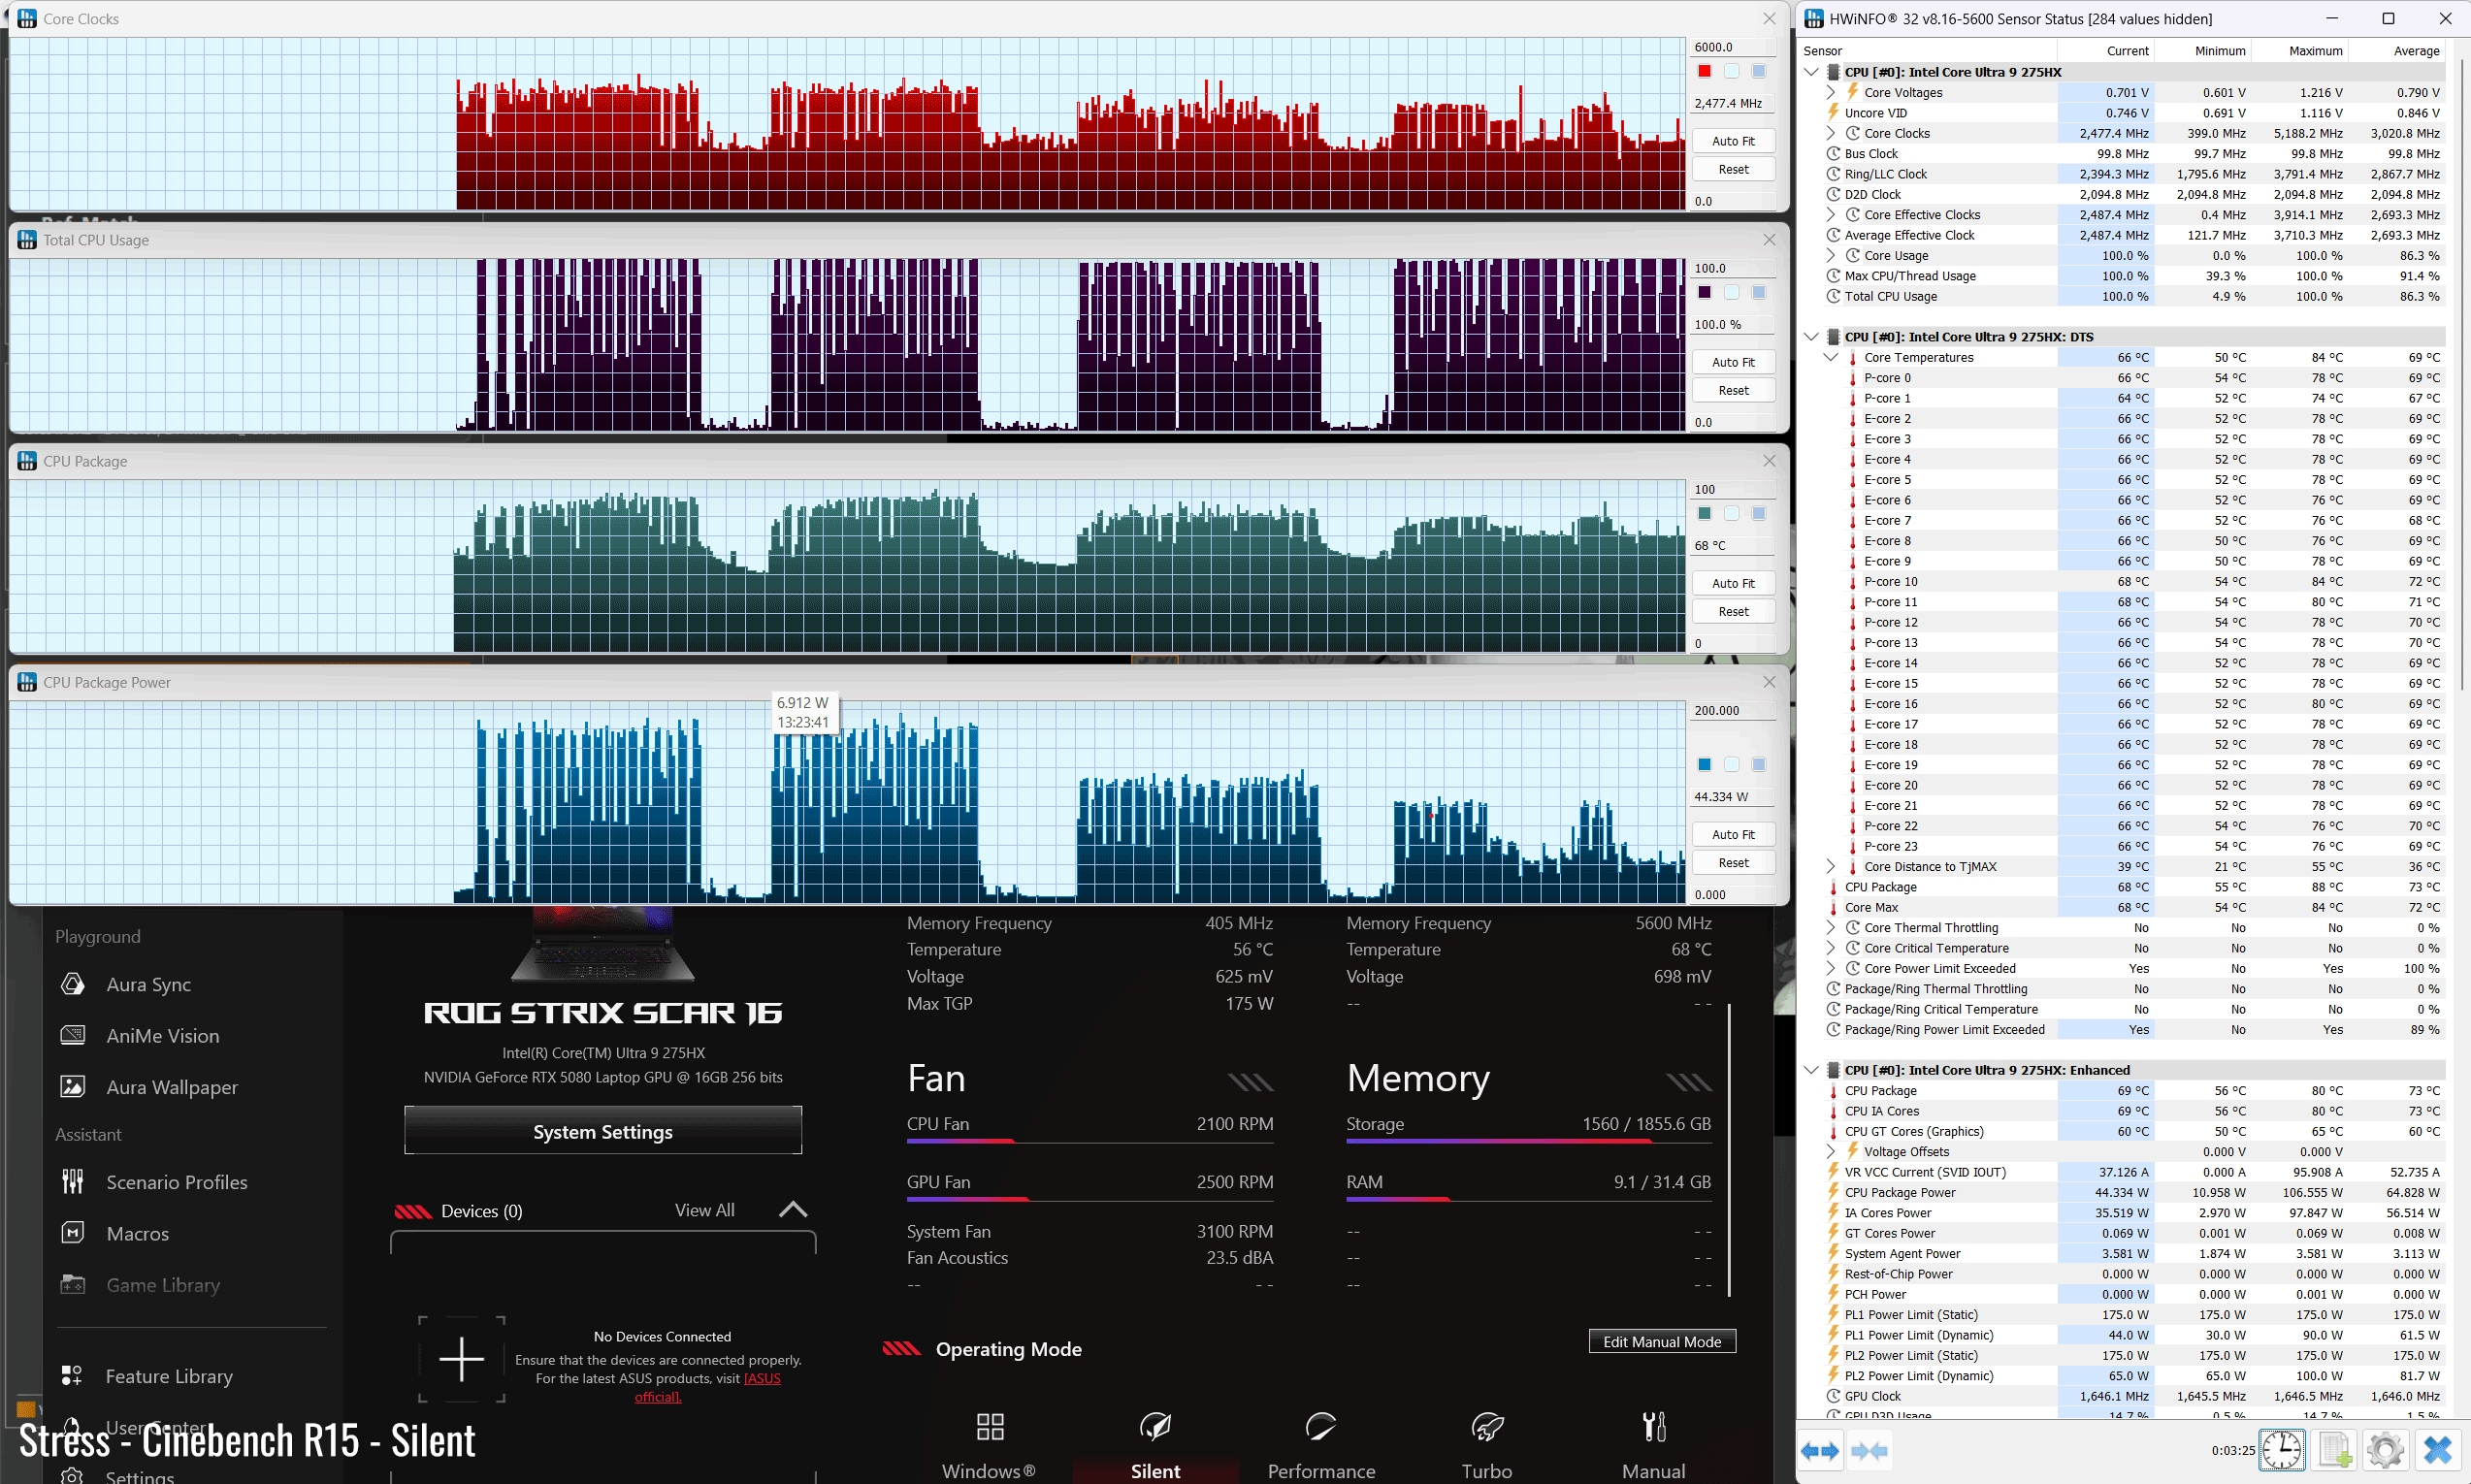Select the Ring/LLC Clock sensor row
This screenshot has height=1484, width=2471.
click(2123, 174)
